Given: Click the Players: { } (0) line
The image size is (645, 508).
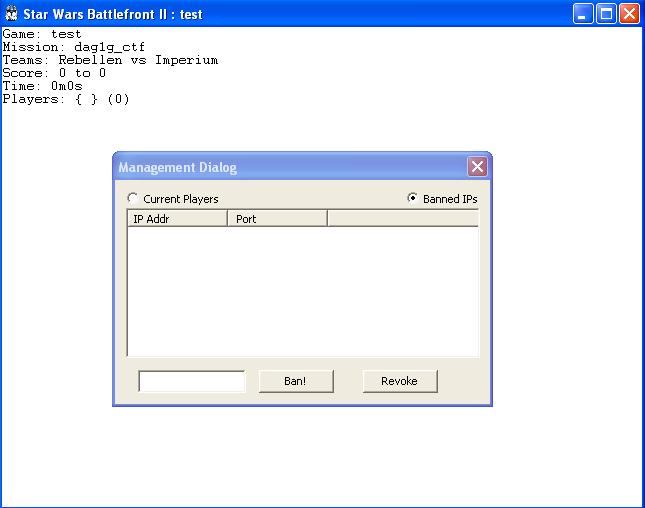Looking at the screenshot, I should click(x=66, y=99).
